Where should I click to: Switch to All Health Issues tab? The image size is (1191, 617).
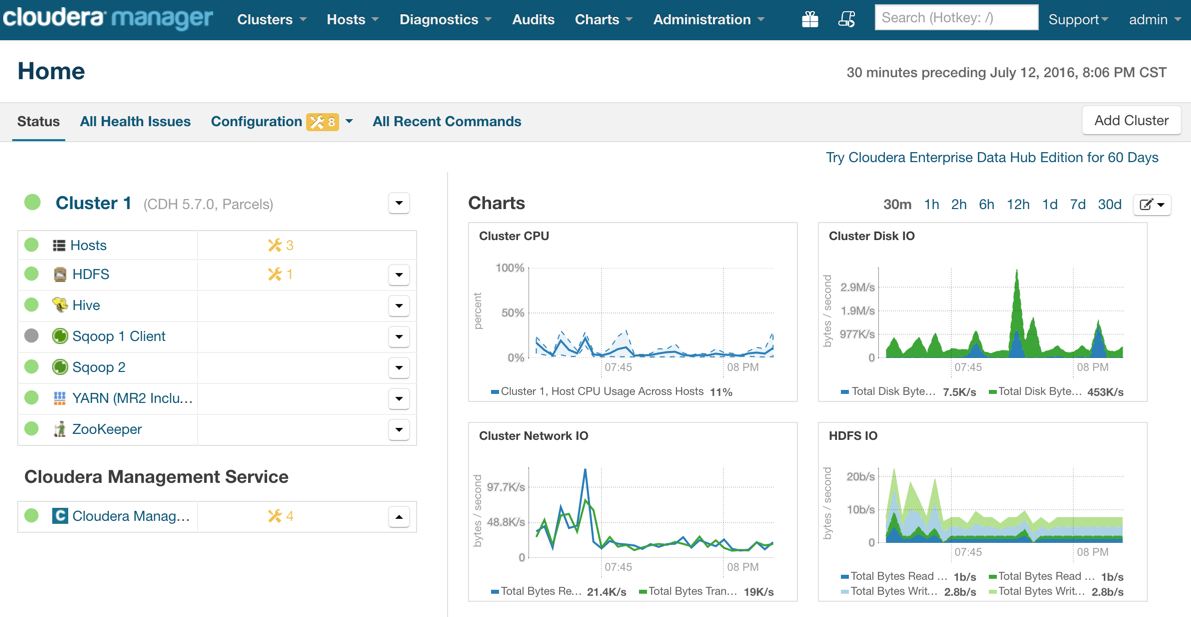(x=135, y=121)
